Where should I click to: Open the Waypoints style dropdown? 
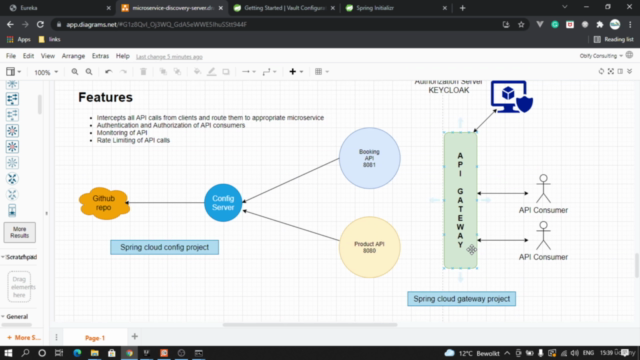point(269,72)
